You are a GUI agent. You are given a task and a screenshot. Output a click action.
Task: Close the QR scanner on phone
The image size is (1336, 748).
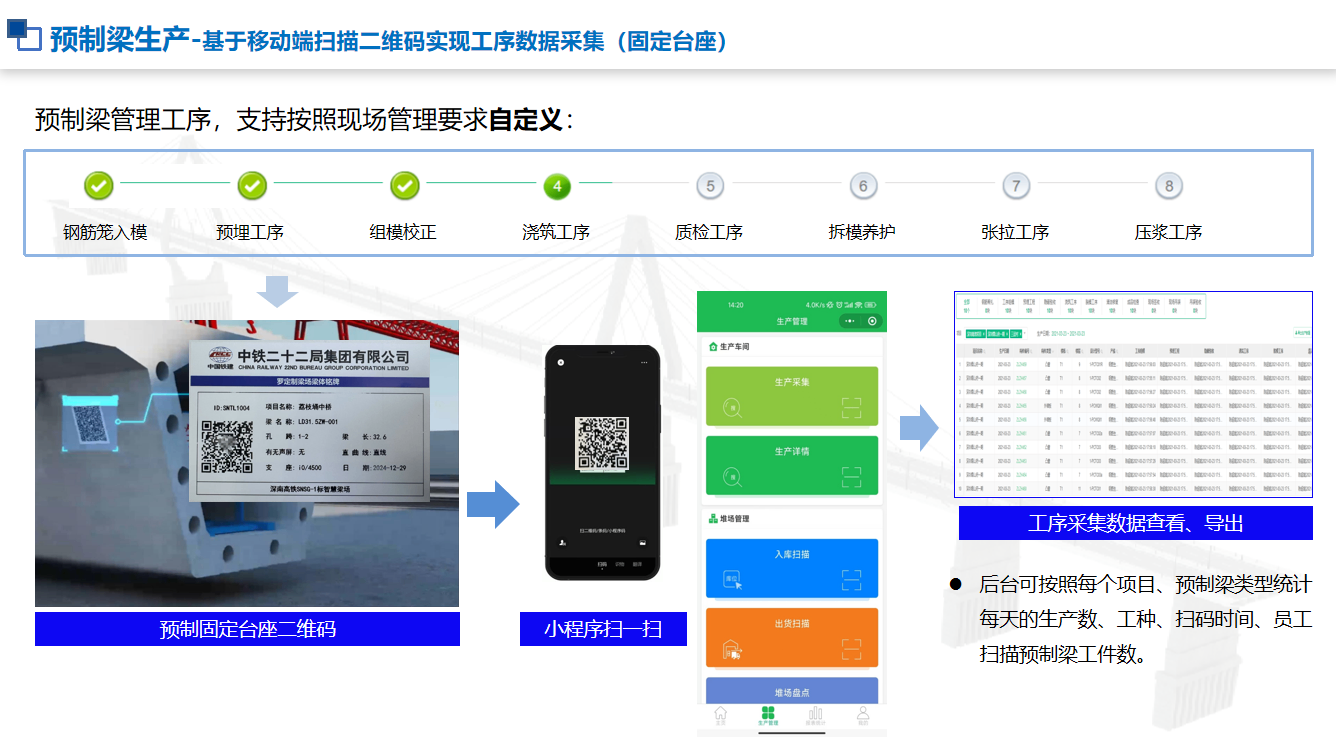click(x=561, y=362)
